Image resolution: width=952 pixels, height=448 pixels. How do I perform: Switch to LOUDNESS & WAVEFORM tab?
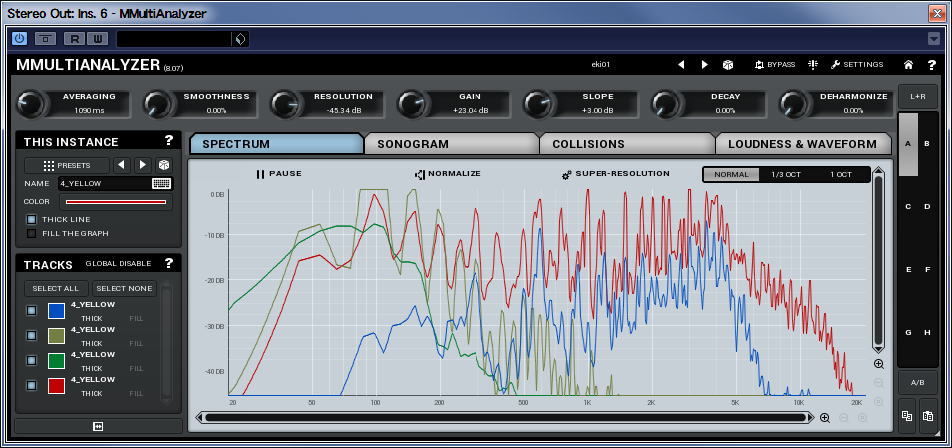803,144
